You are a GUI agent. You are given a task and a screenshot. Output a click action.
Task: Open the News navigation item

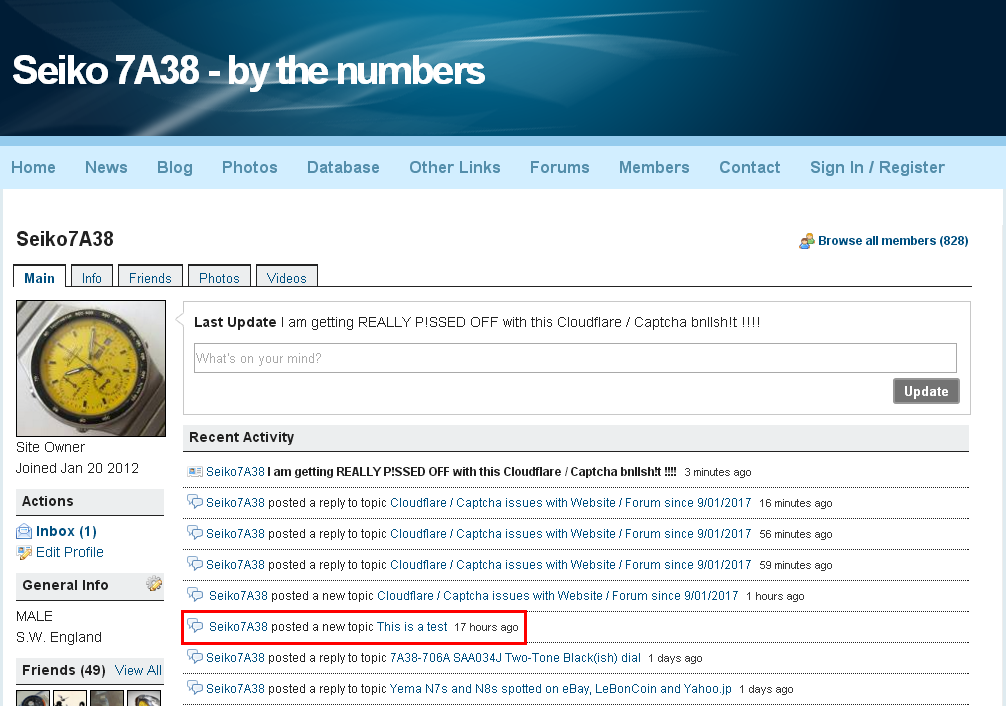pyautogui.click(x=107, y=168)
